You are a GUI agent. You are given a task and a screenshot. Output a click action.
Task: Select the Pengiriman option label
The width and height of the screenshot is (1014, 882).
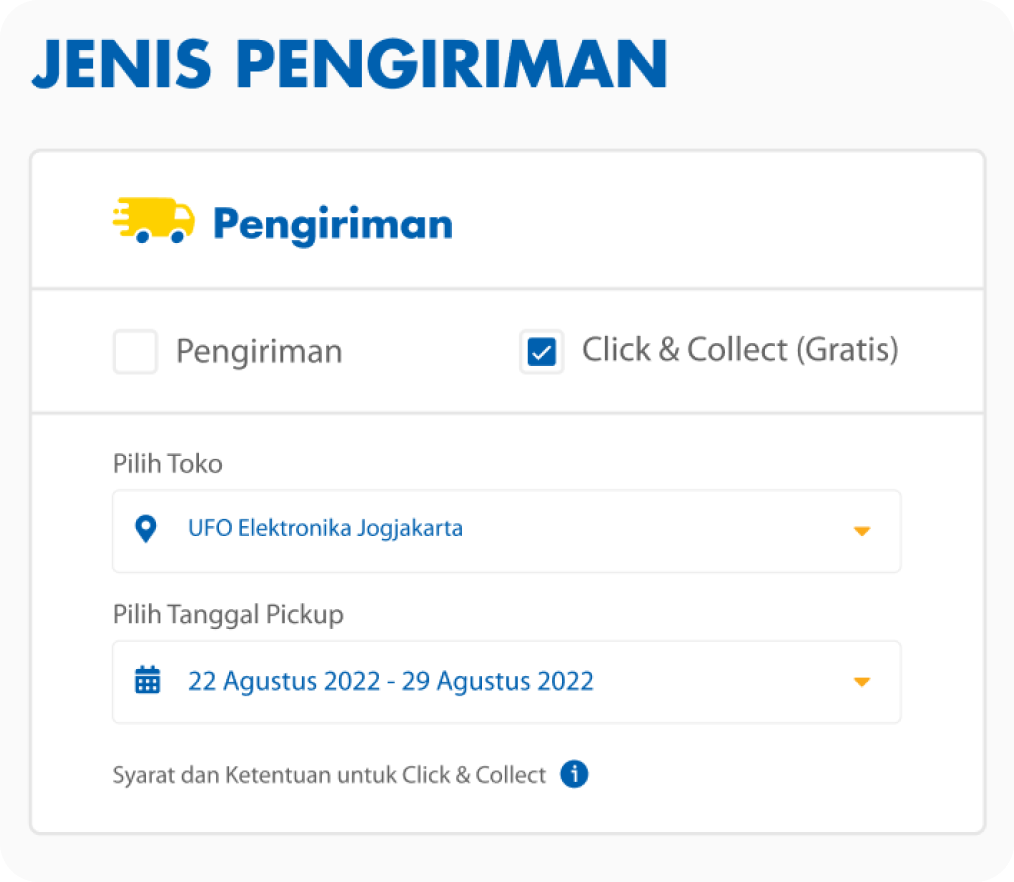[259, 352]
